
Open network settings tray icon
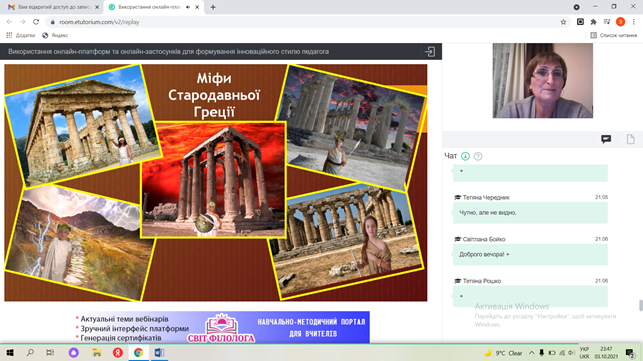click(x=562, y=353)
